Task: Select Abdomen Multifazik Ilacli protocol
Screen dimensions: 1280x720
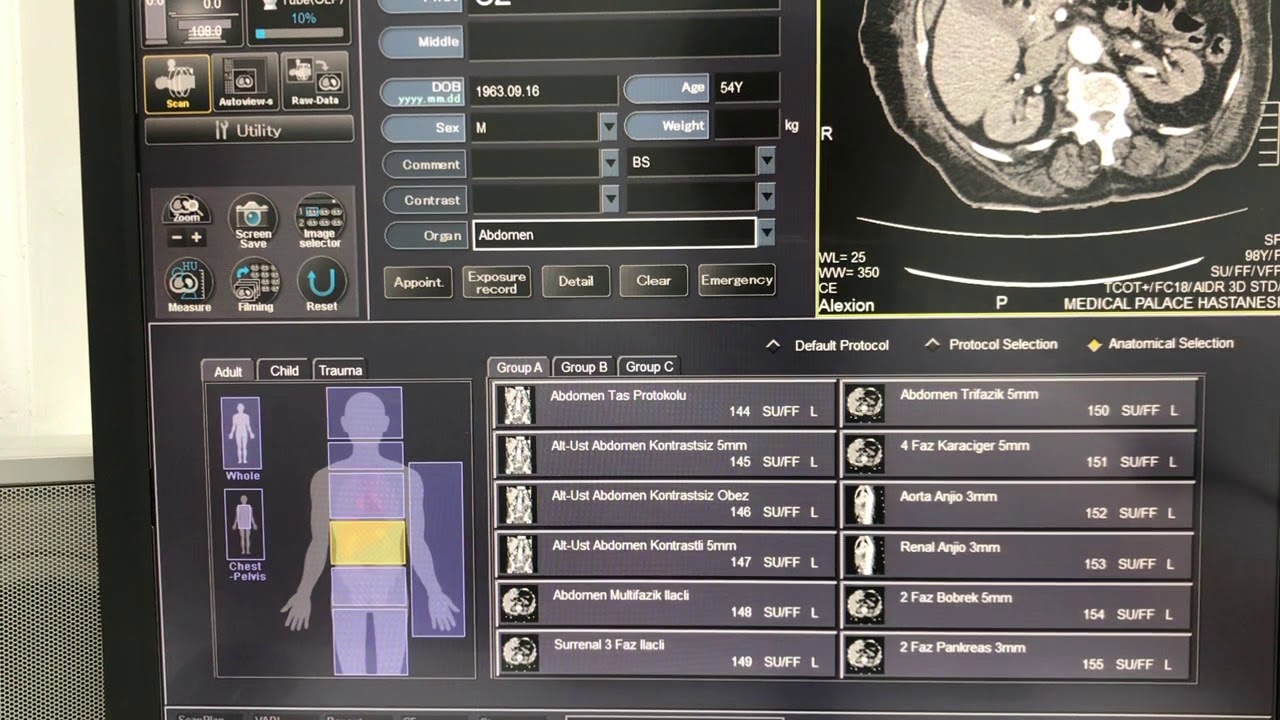Action: (x=664, y=604)
